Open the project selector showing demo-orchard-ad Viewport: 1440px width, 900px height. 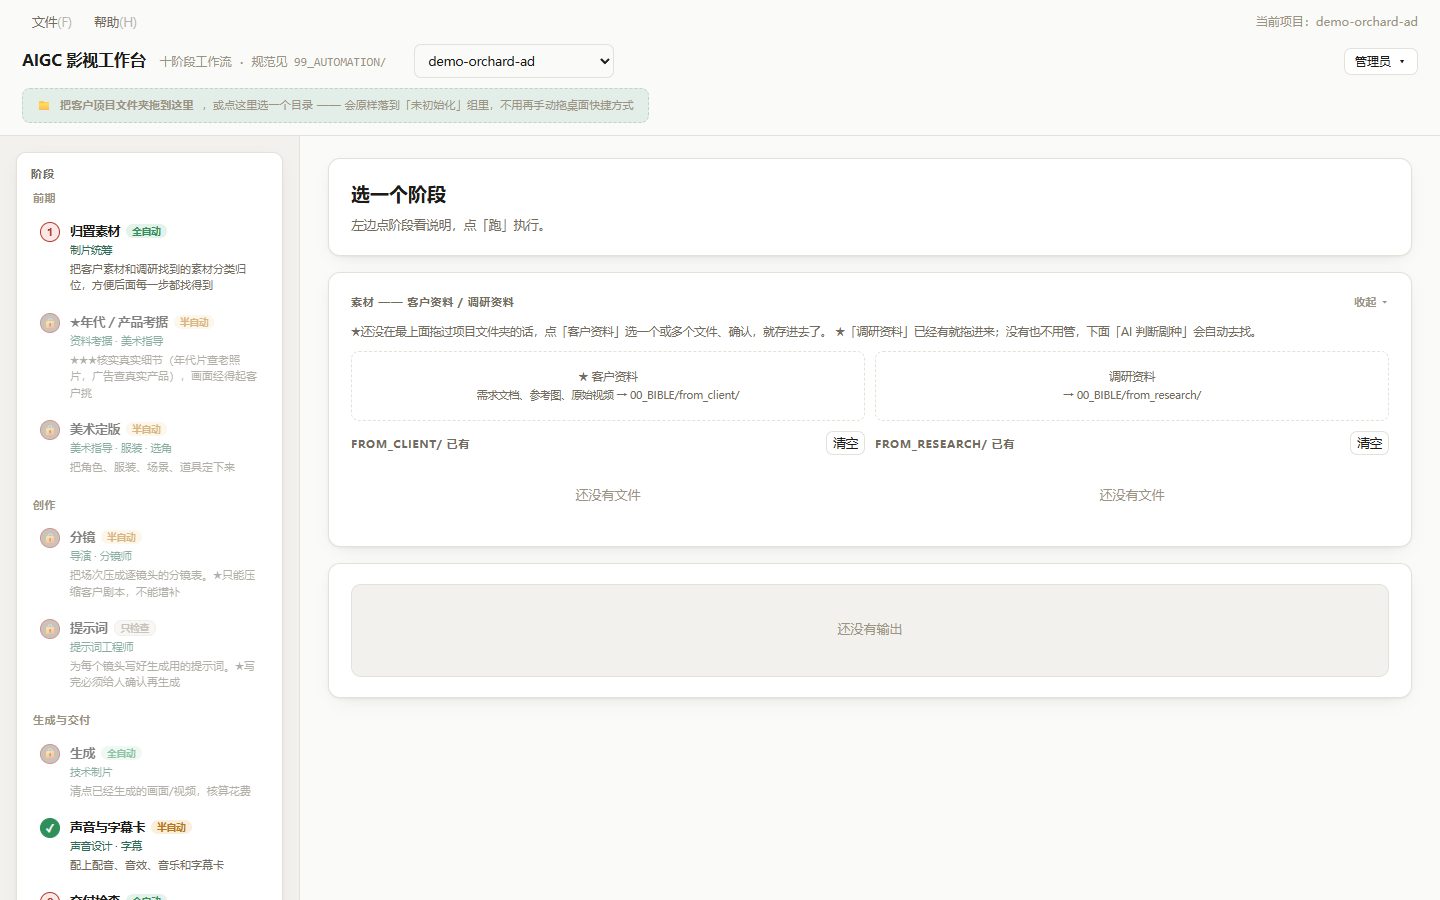(x=514, y=61)
